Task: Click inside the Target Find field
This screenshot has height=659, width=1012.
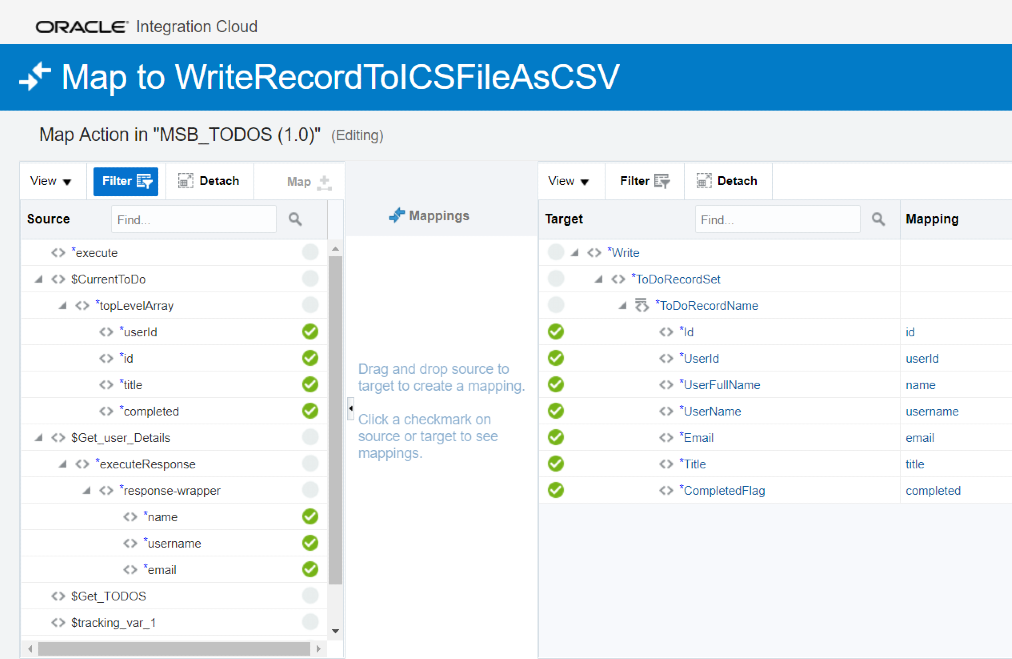Action: point(777,218)
